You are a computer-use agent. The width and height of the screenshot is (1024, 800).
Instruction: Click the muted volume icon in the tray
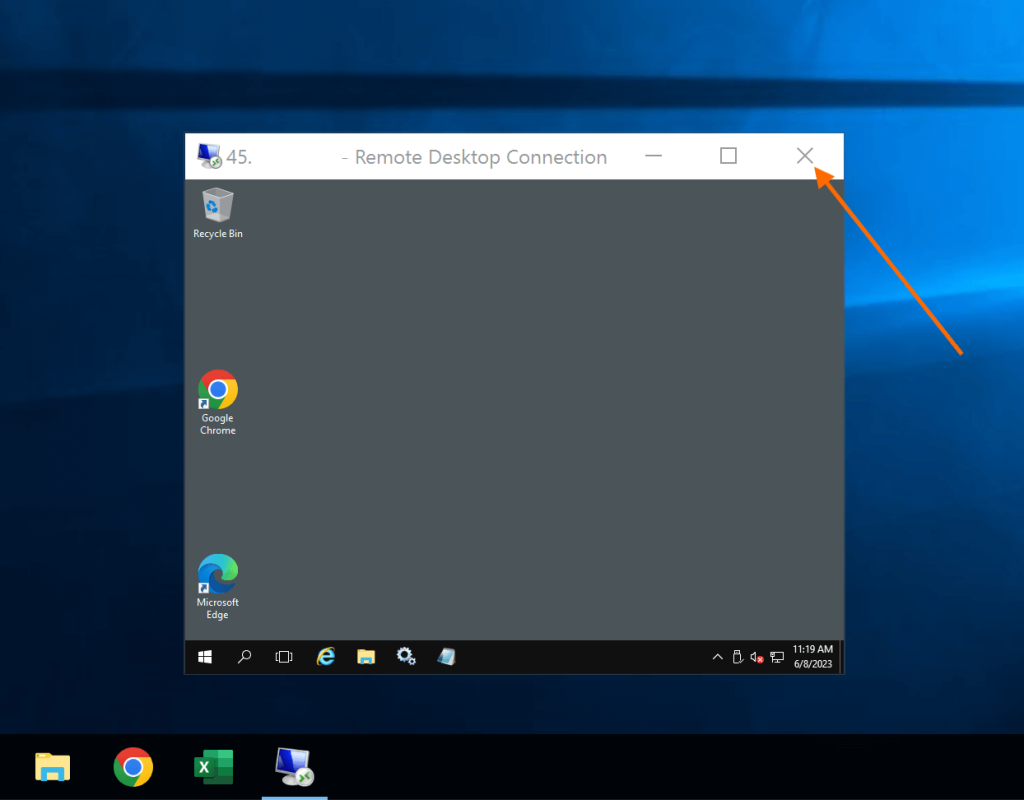(757, 657)
